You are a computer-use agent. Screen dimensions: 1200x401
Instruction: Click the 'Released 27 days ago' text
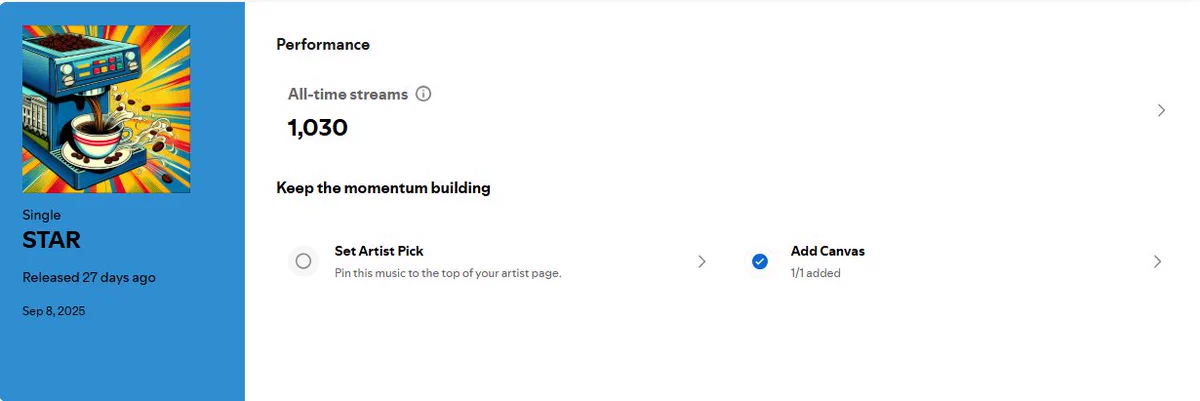pos(89,277)
